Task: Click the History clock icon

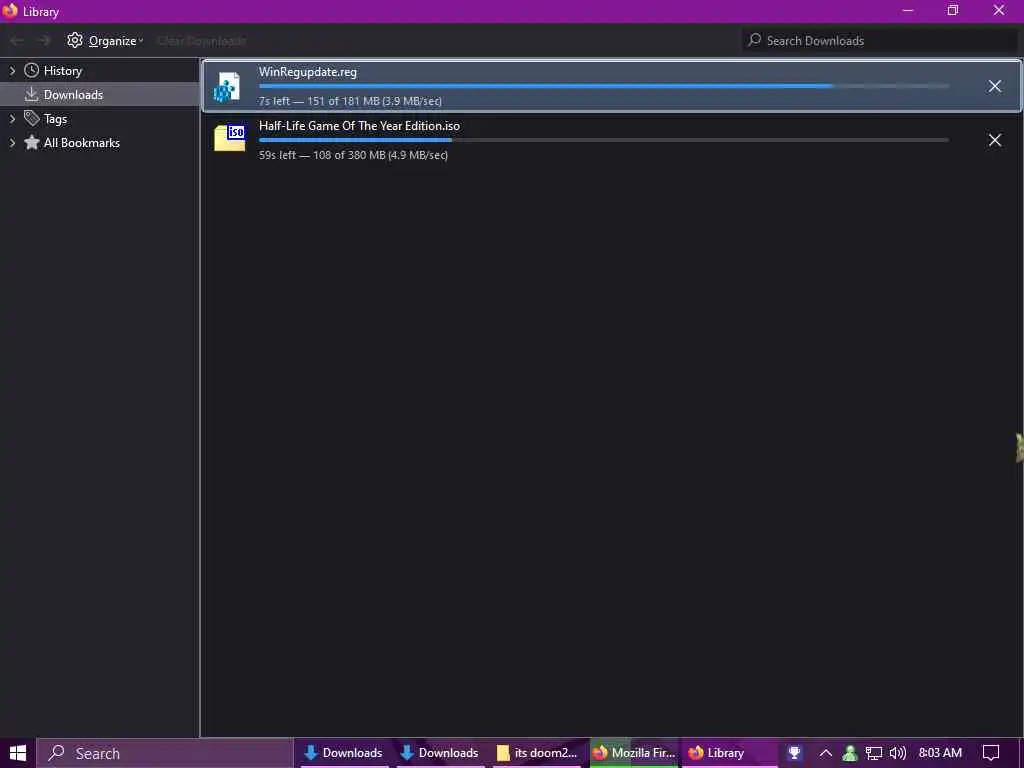Action: 31,71
